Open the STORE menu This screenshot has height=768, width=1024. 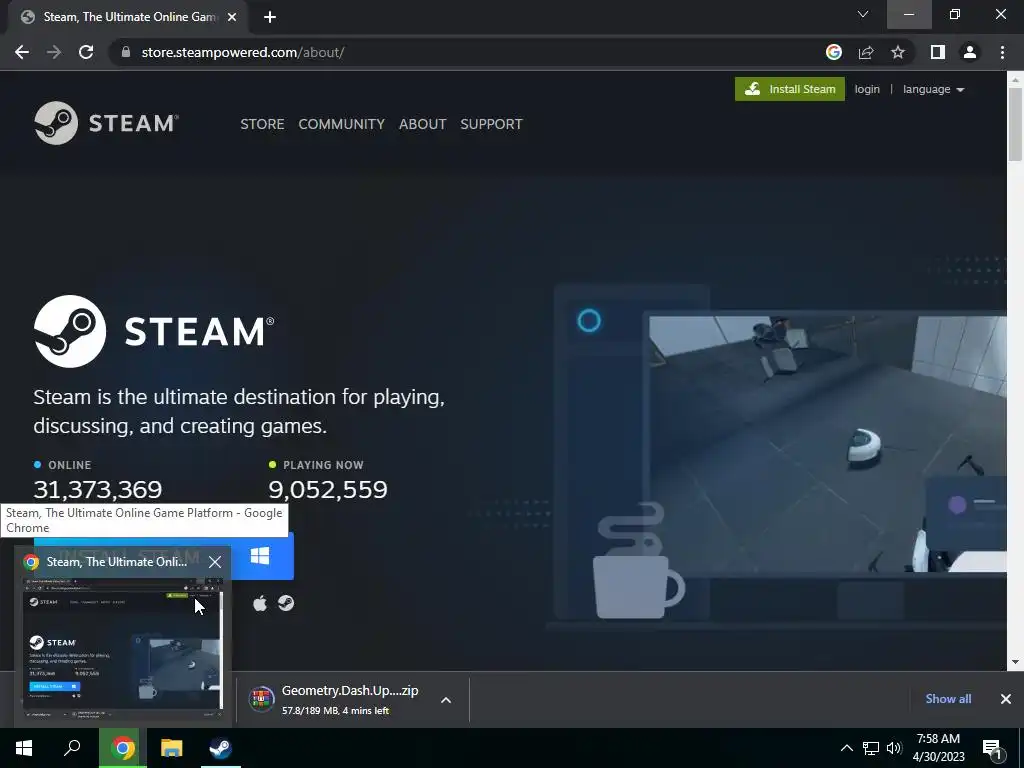(x=262, y=124)
